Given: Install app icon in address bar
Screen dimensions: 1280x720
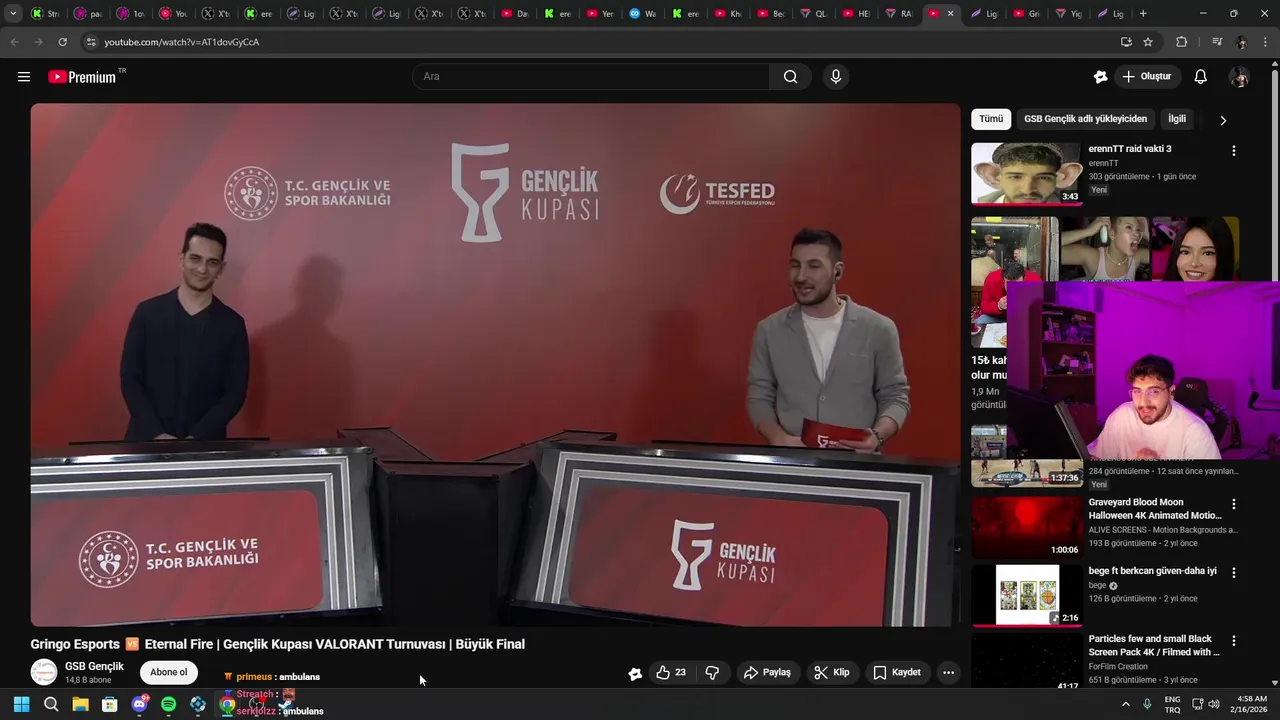Looking at the screenshot, I should coord(1126,42).
